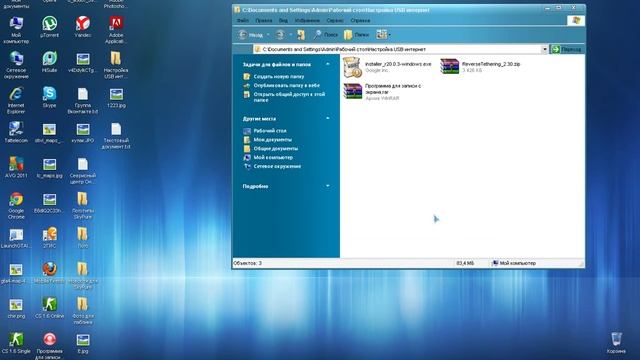
Task: Select the Yandex desktop icon
Action: click(83, 27)
